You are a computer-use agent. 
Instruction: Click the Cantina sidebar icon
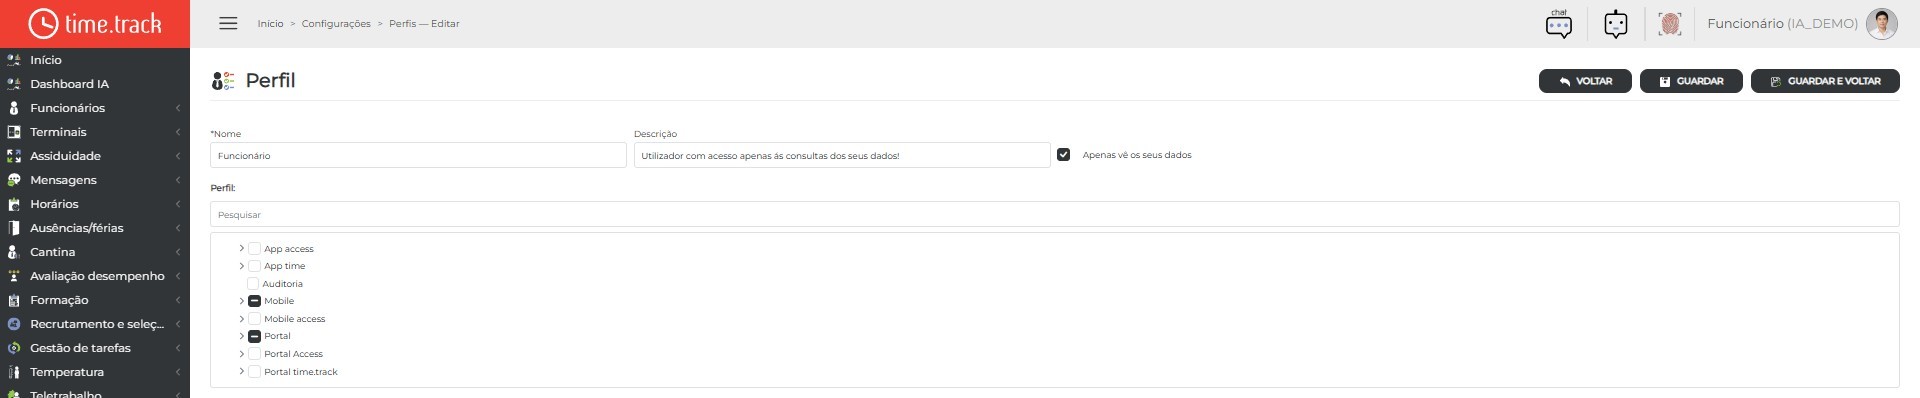[x=14, y=252]
